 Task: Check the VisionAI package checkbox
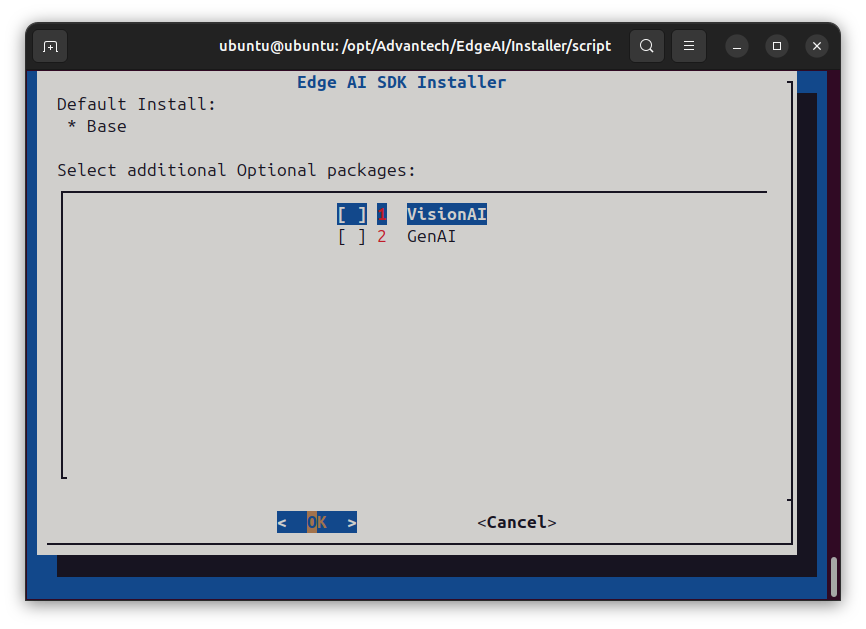pyautogui.click(x=352, y=214)
